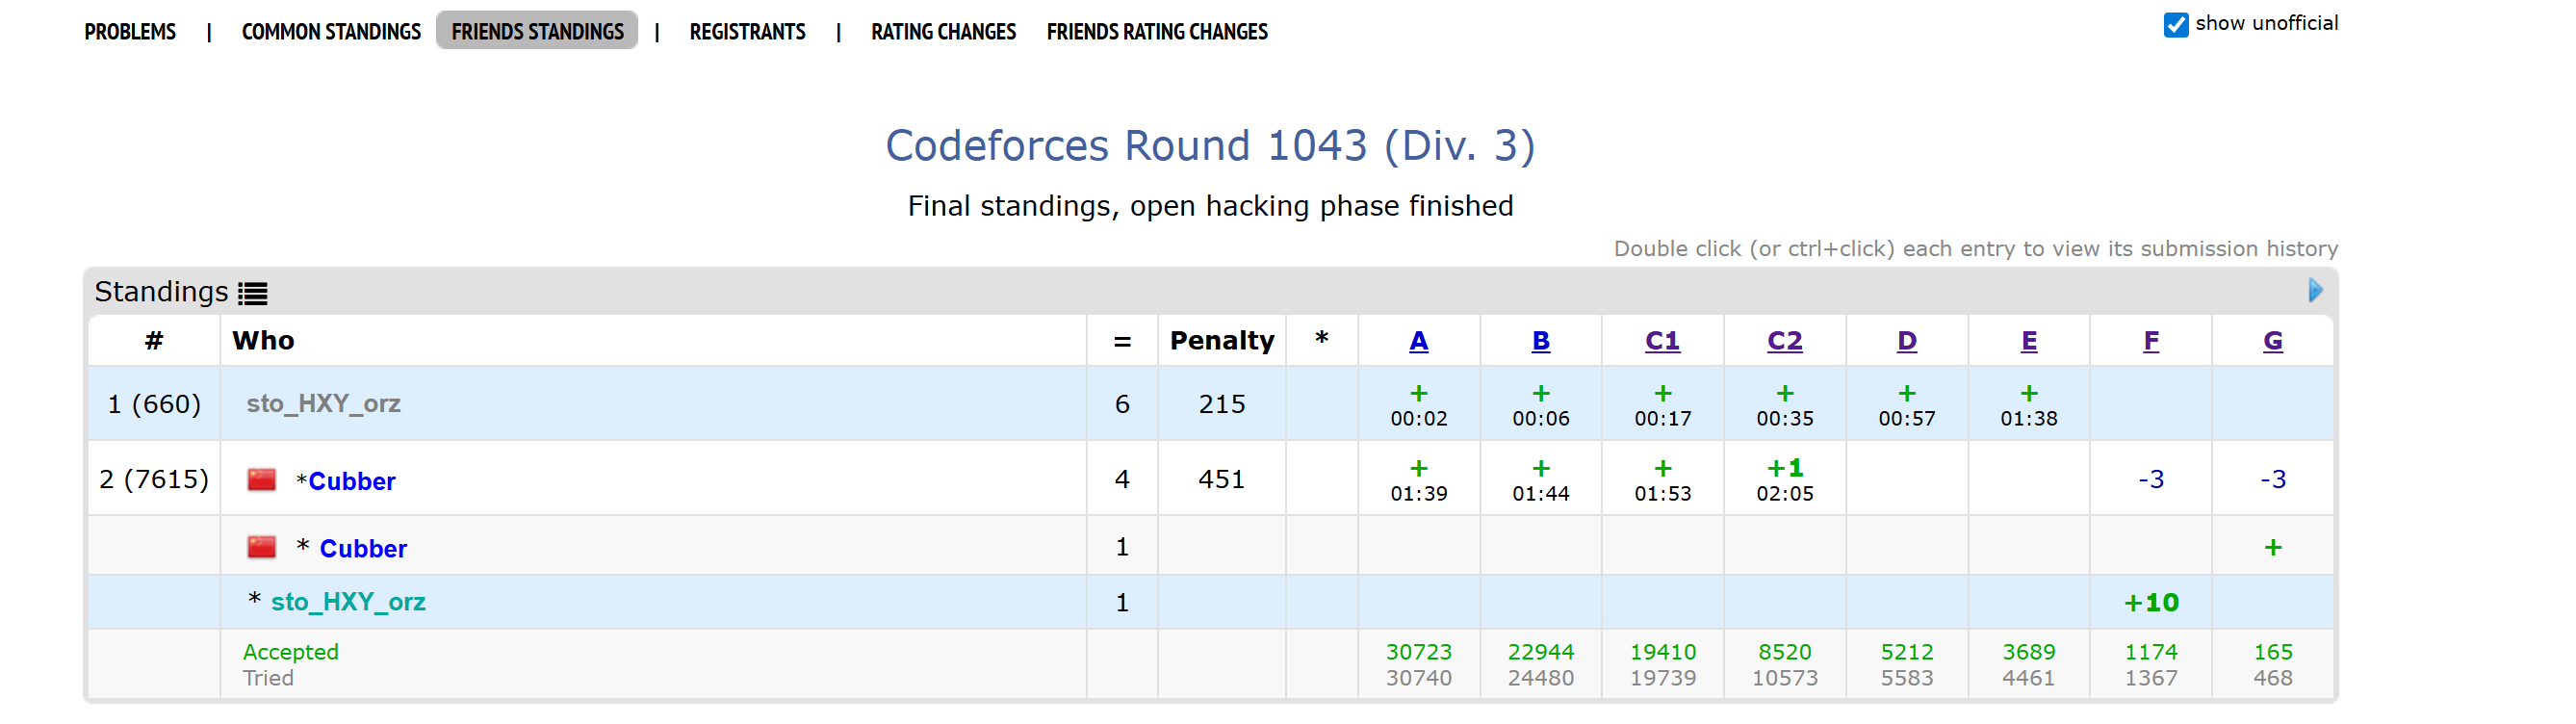The width and height of the screenshot is (2576, 724).
Task: Click the + entry in Cubber practice row
Action: [2272, 547]
